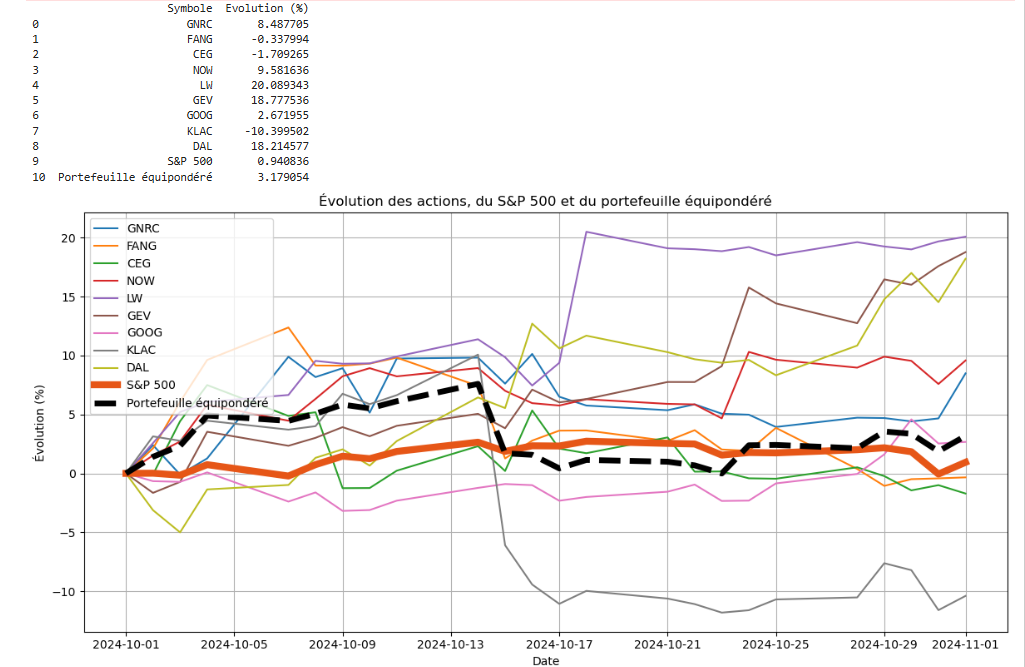Select the FANG value -0.337994 in the table
1025x667 pixels.
tap(280, 39)
